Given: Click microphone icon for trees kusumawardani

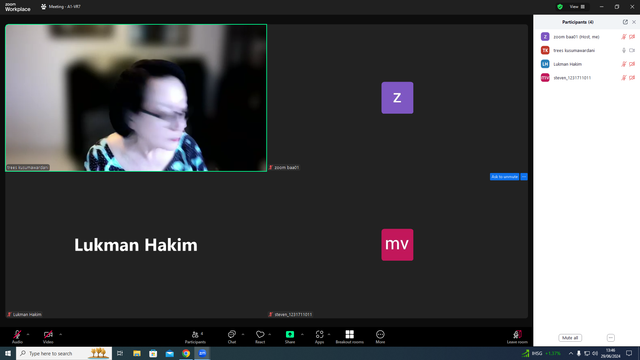Looking at the screenshot, I should point(624,50).
